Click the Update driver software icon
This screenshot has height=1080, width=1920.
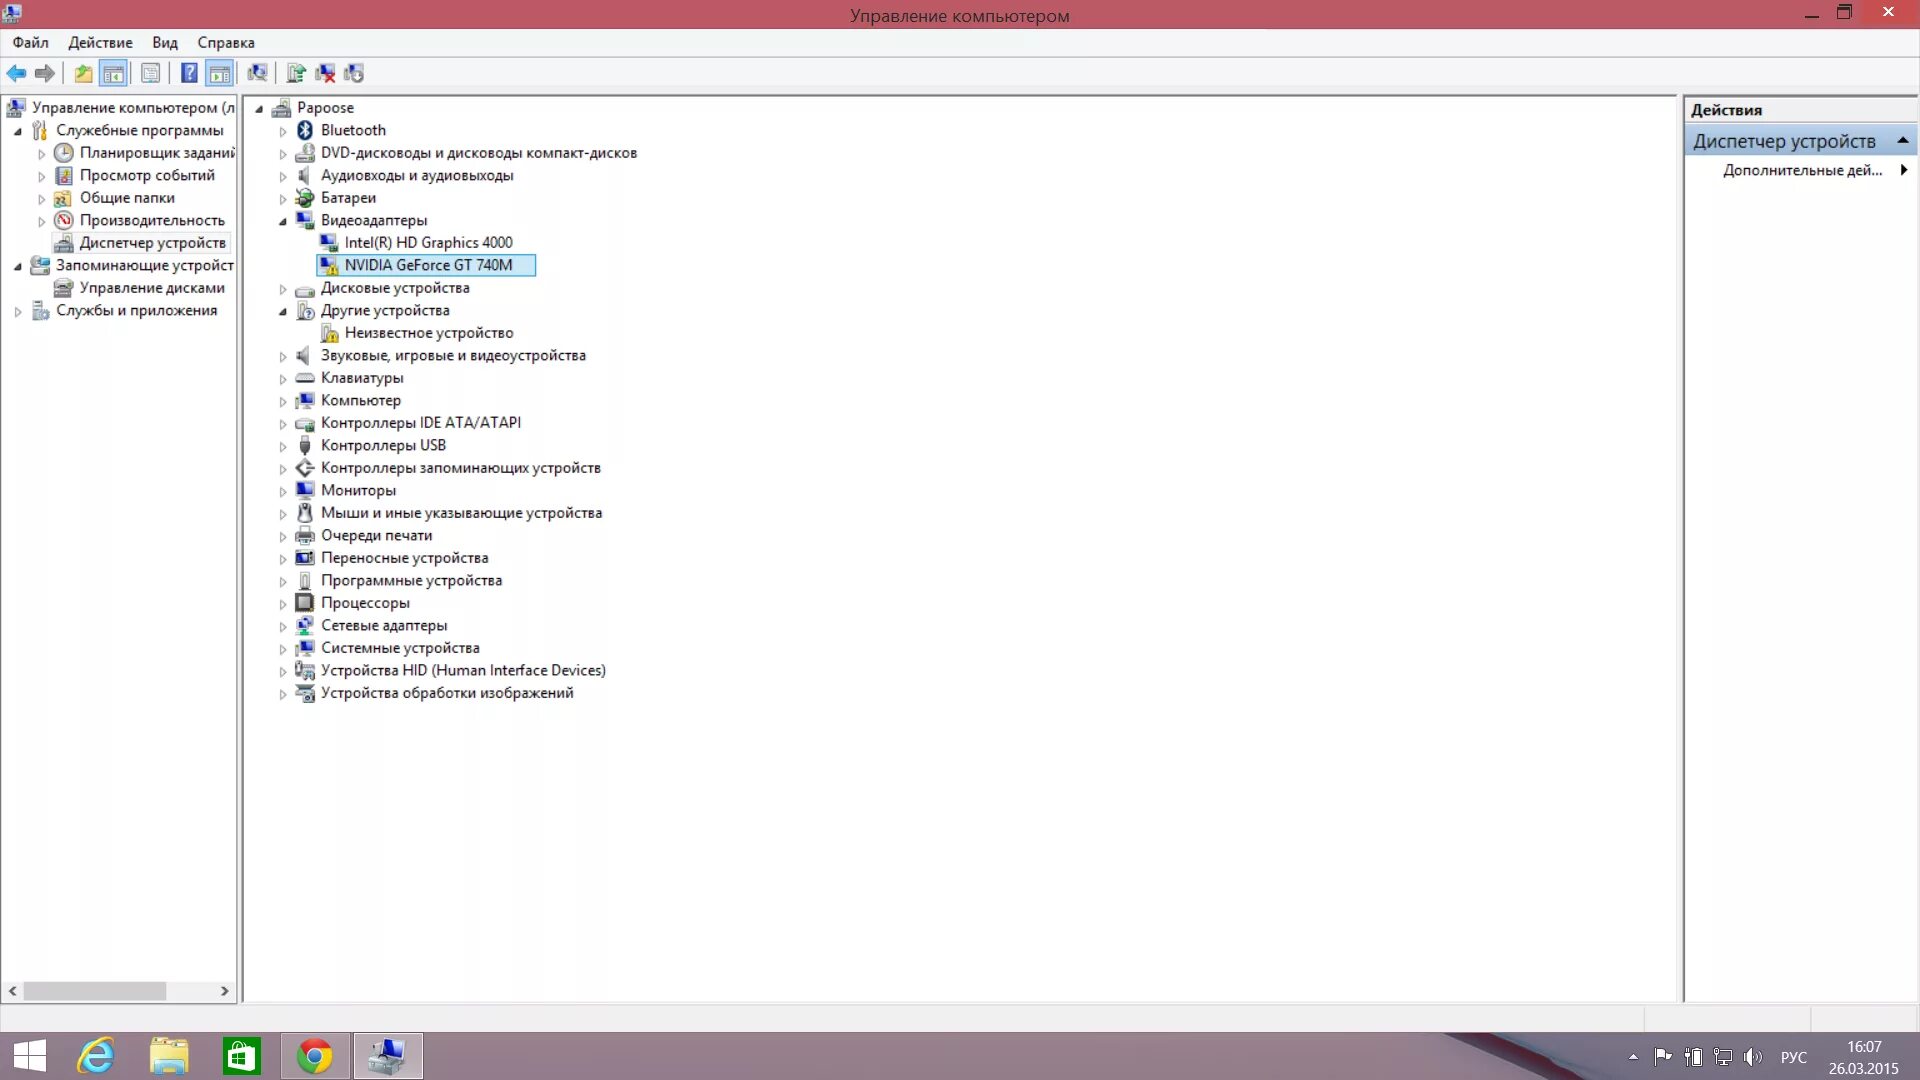[x=295, y=73]
